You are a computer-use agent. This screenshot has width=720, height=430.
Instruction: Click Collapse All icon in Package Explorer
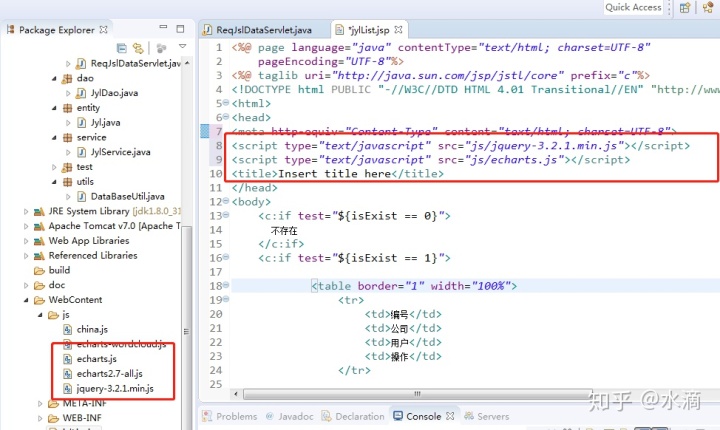(122, 48)
